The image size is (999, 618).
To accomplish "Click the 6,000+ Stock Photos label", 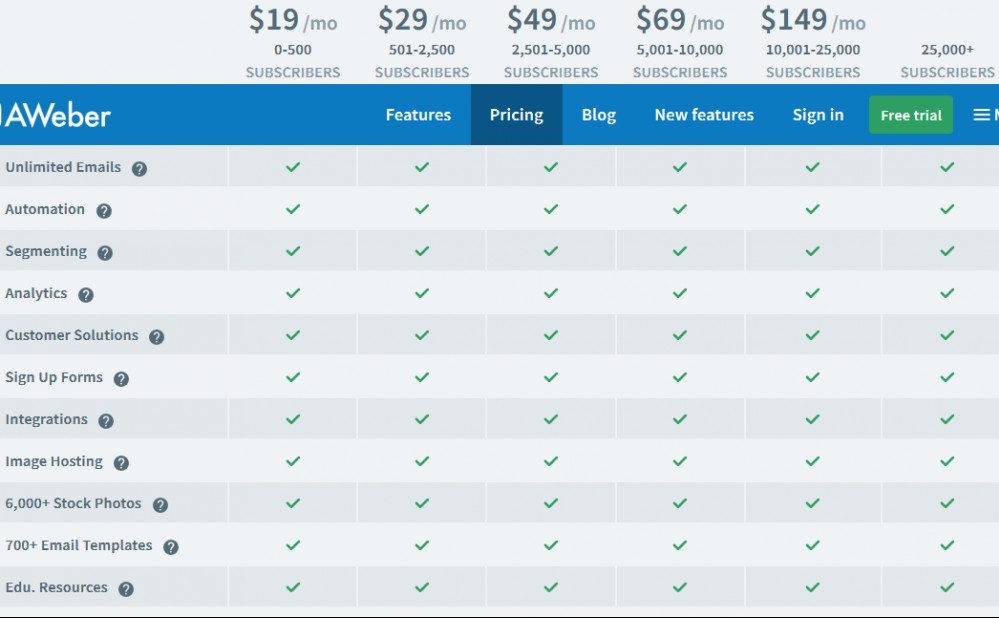I will click(73, 503).
